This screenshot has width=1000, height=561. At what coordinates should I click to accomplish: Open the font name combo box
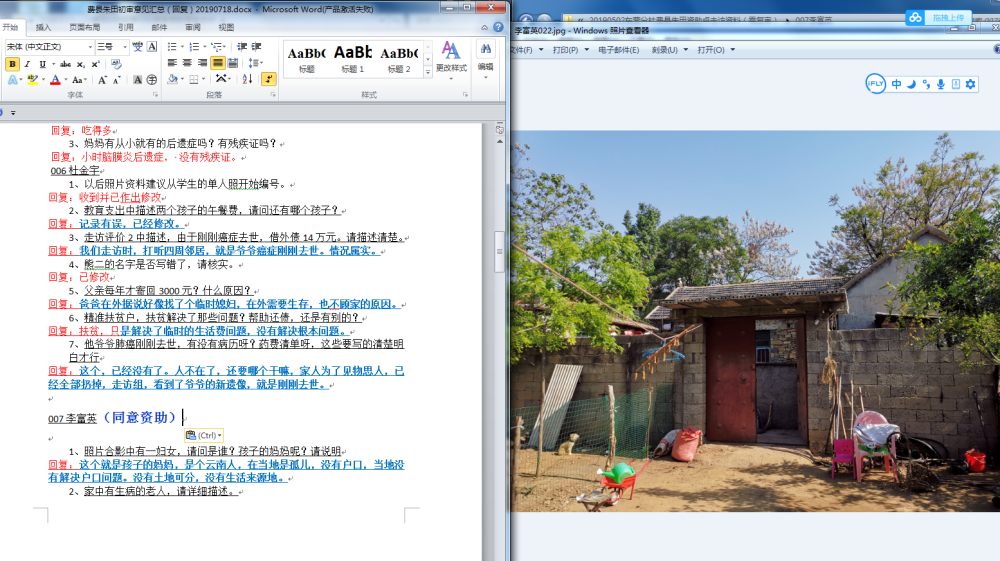50,47
